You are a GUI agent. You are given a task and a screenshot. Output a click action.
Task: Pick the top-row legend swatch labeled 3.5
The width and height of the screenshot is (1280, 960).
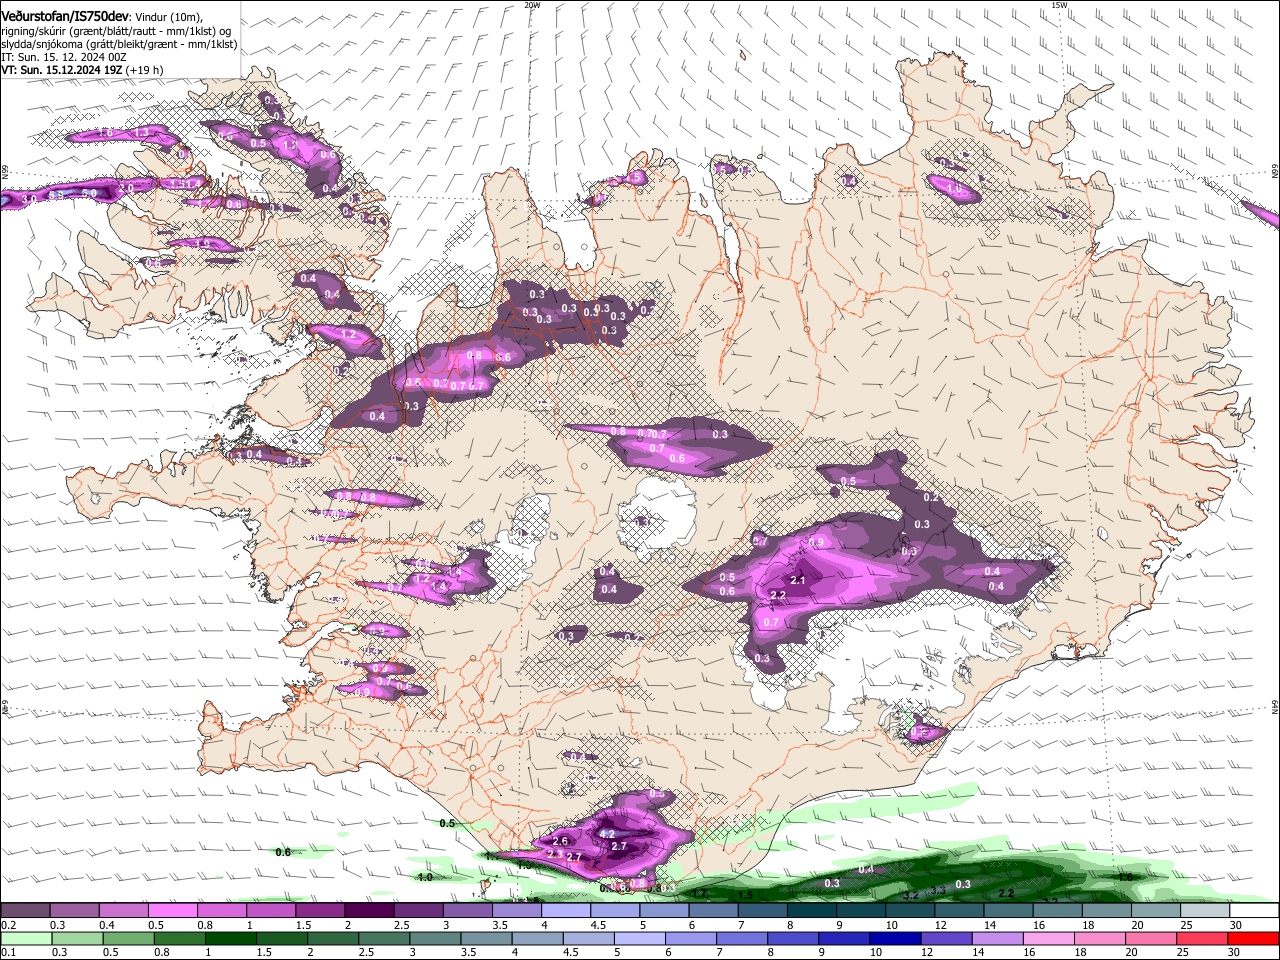517,910
